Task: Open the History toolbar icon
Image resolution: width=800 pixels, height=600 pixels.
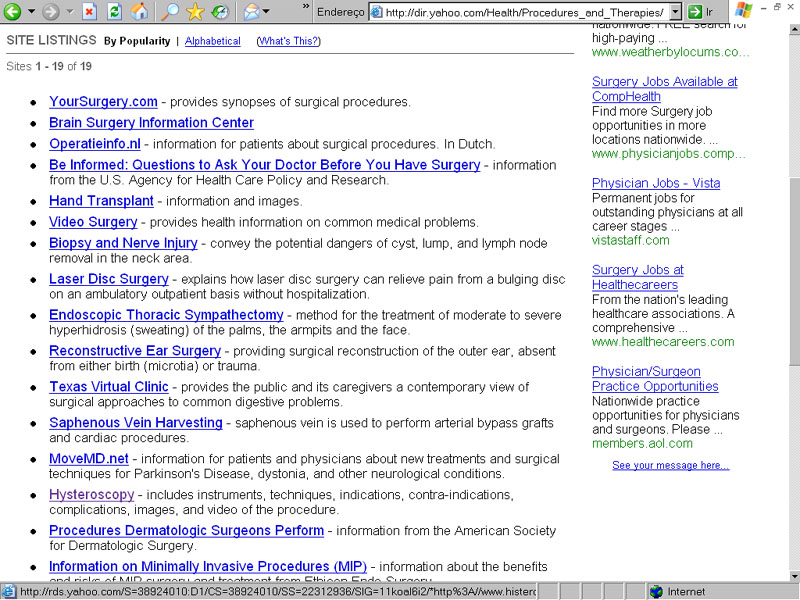Action: click(x=219, y=12)
